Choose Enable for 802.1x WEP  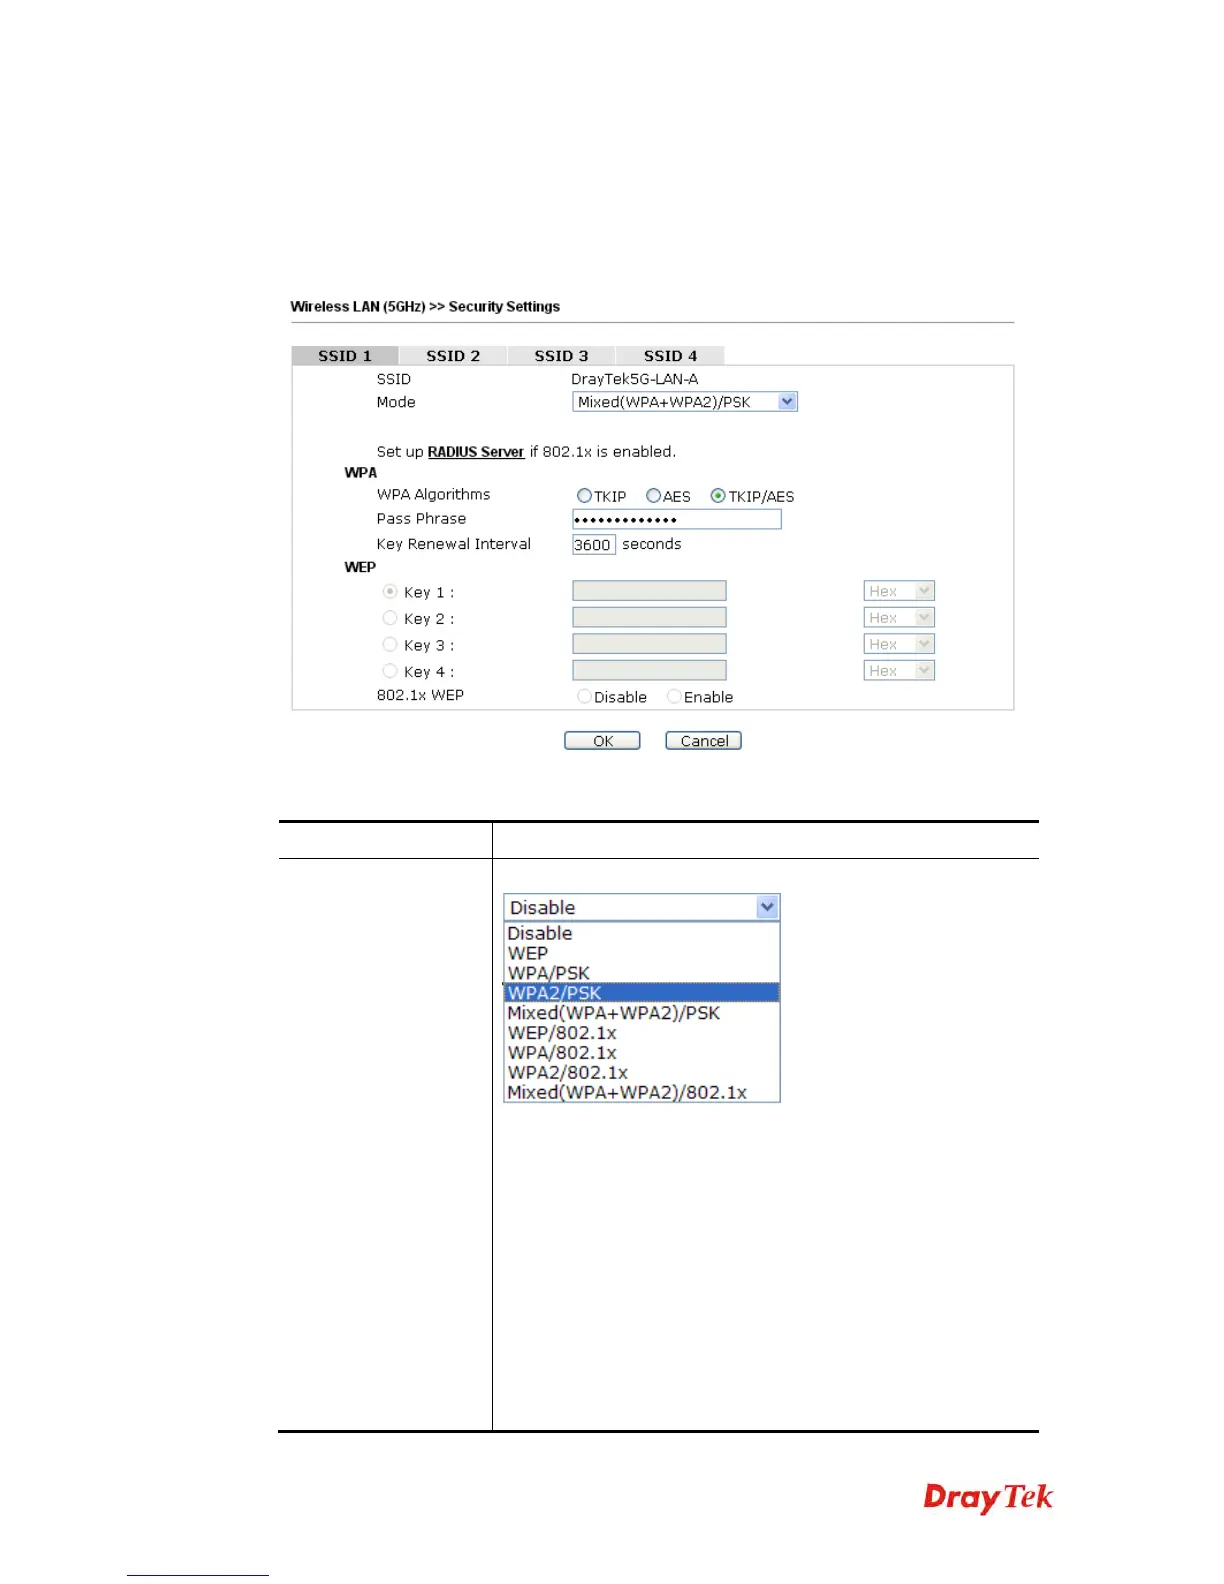coord(674,697)
